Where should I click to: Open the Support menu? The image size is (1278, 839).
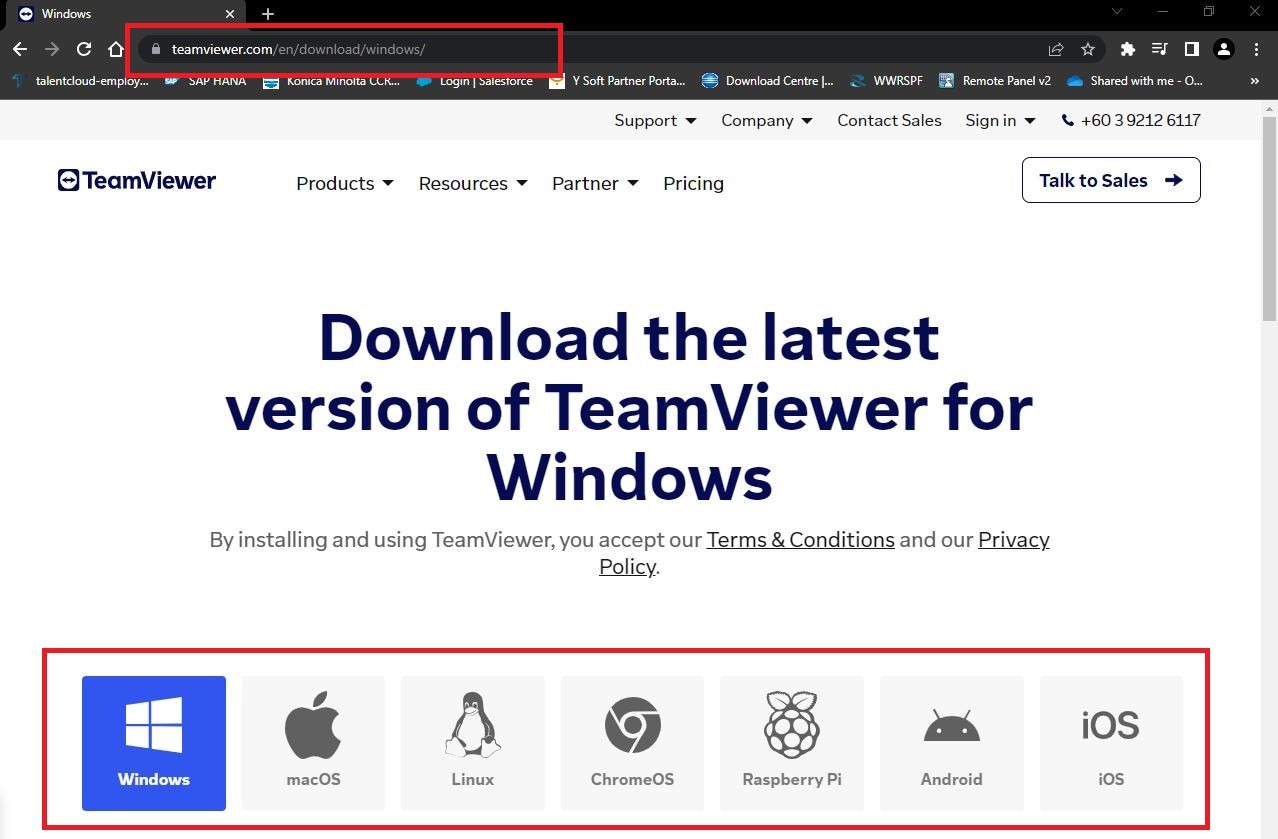(654, 120)
